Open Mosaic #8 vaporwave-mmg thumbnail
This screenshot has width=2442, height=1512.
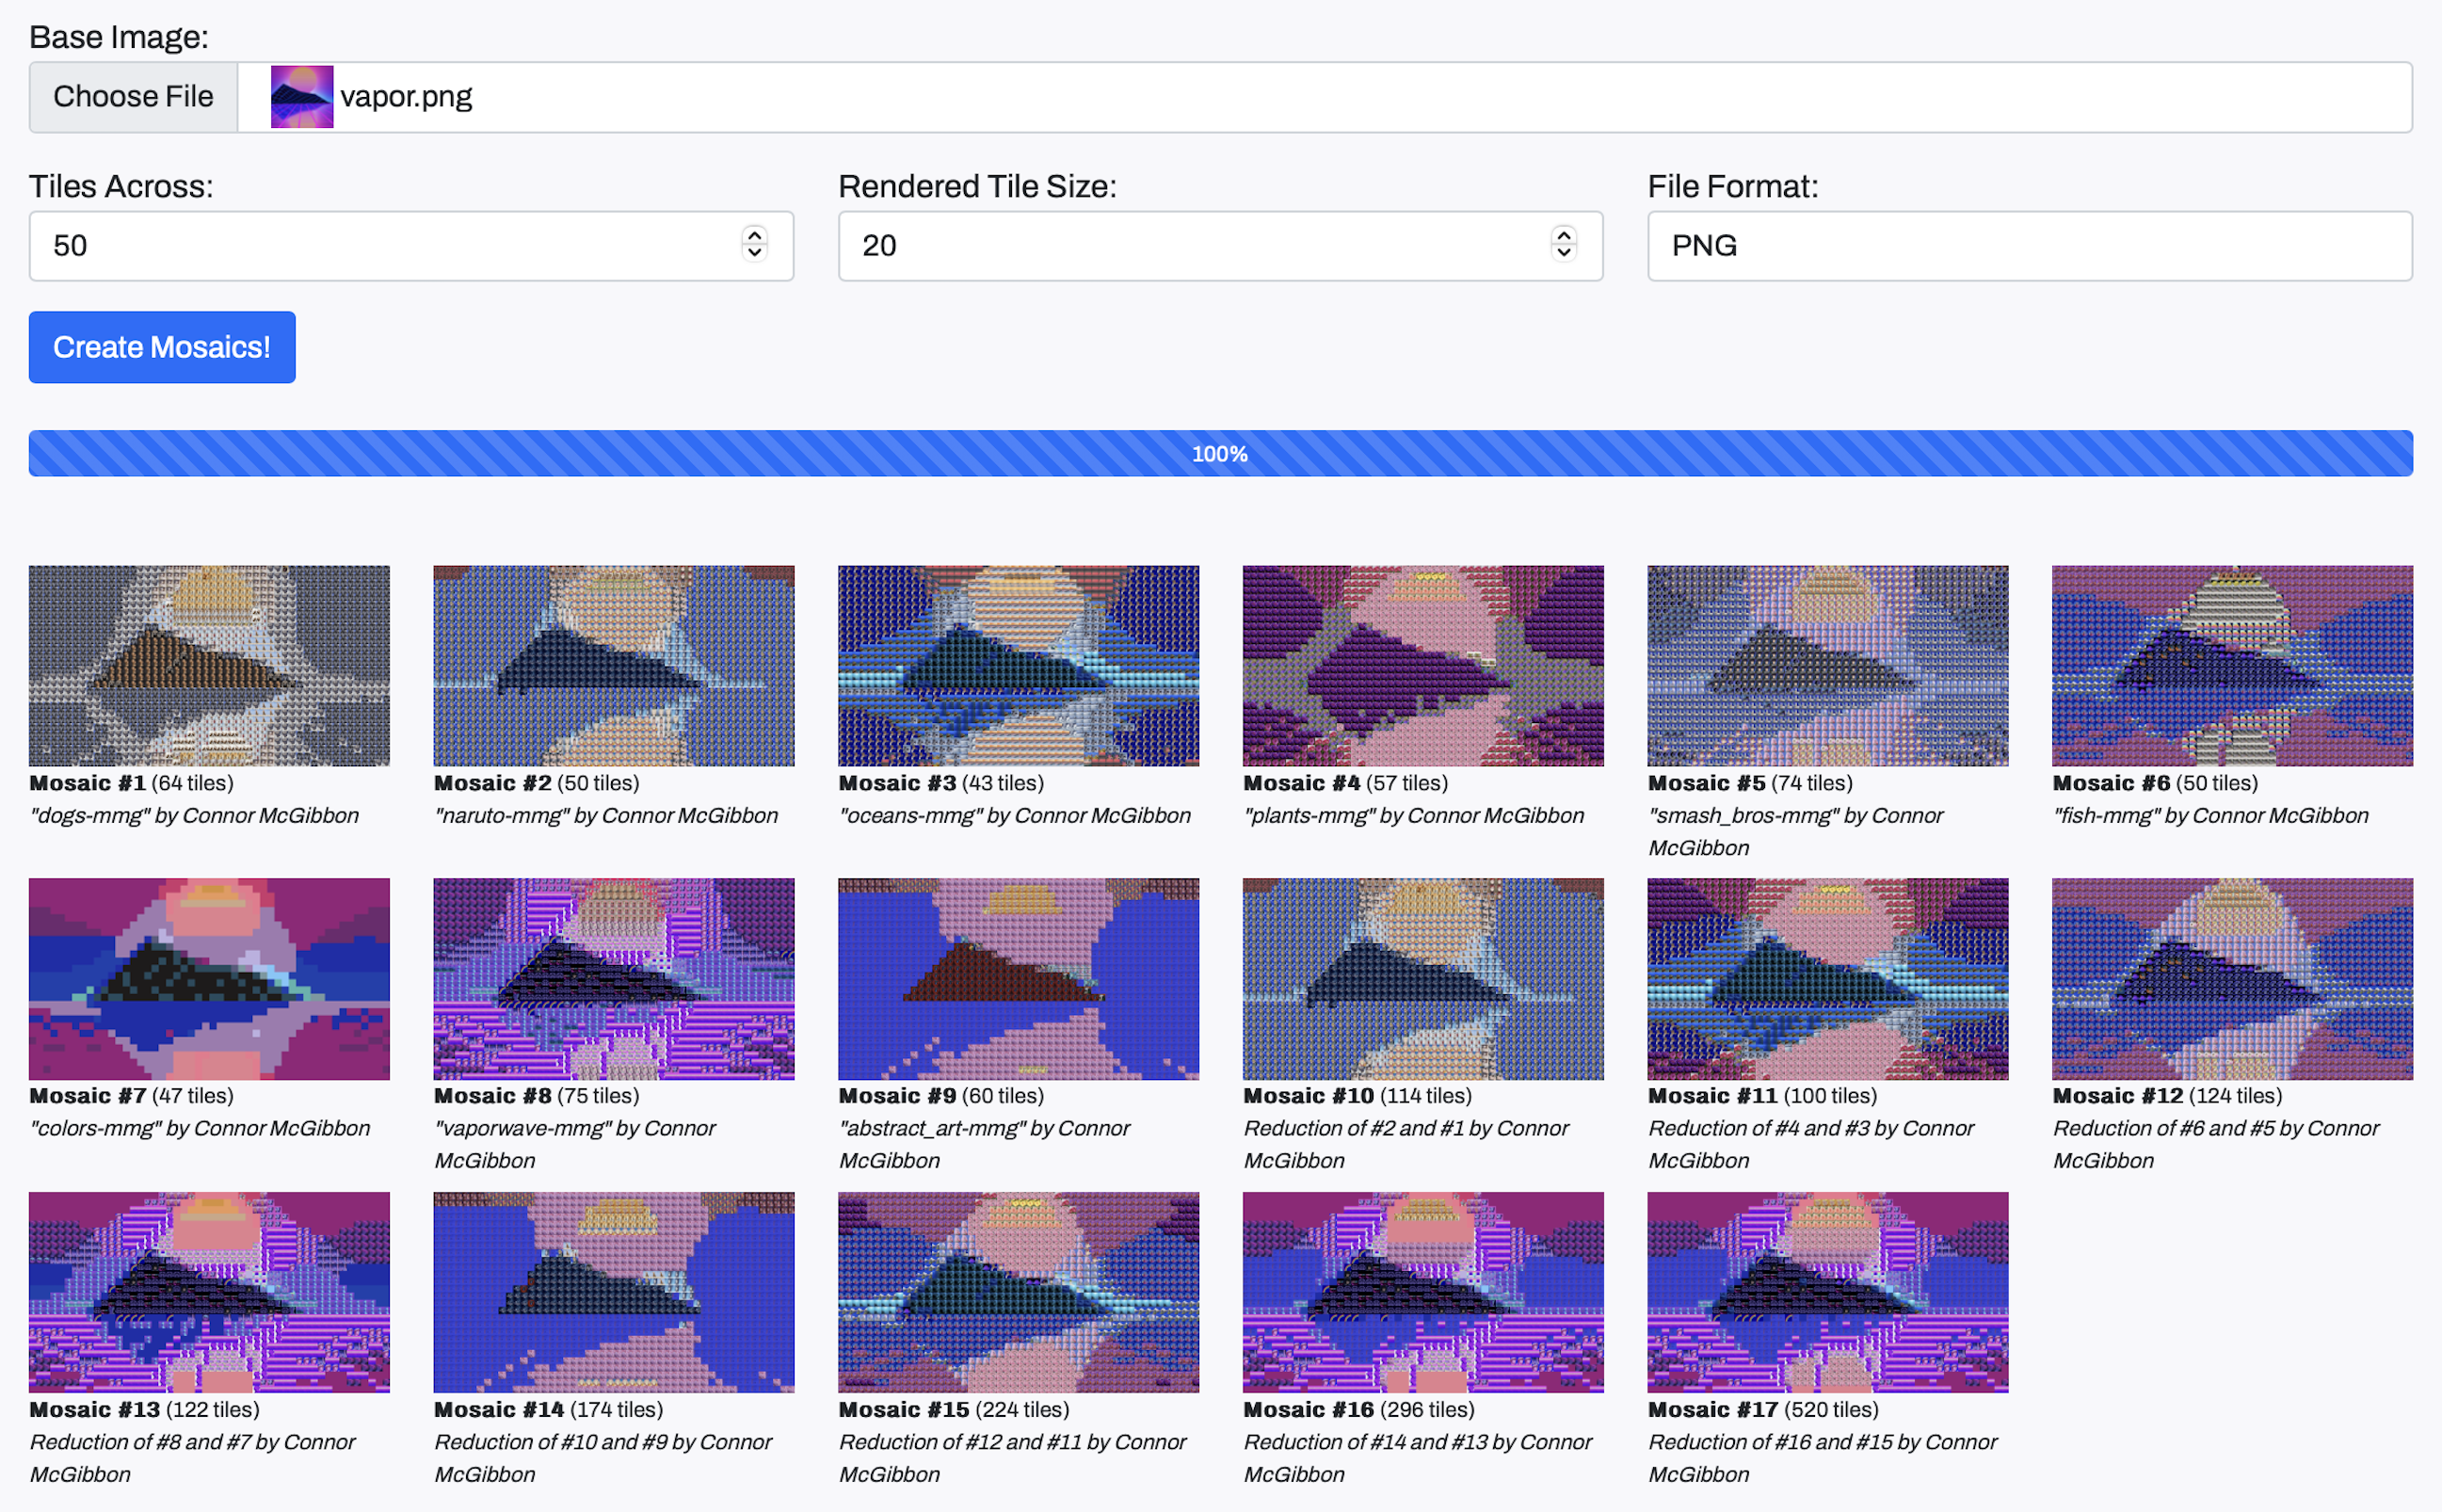[x=614, y=979]
